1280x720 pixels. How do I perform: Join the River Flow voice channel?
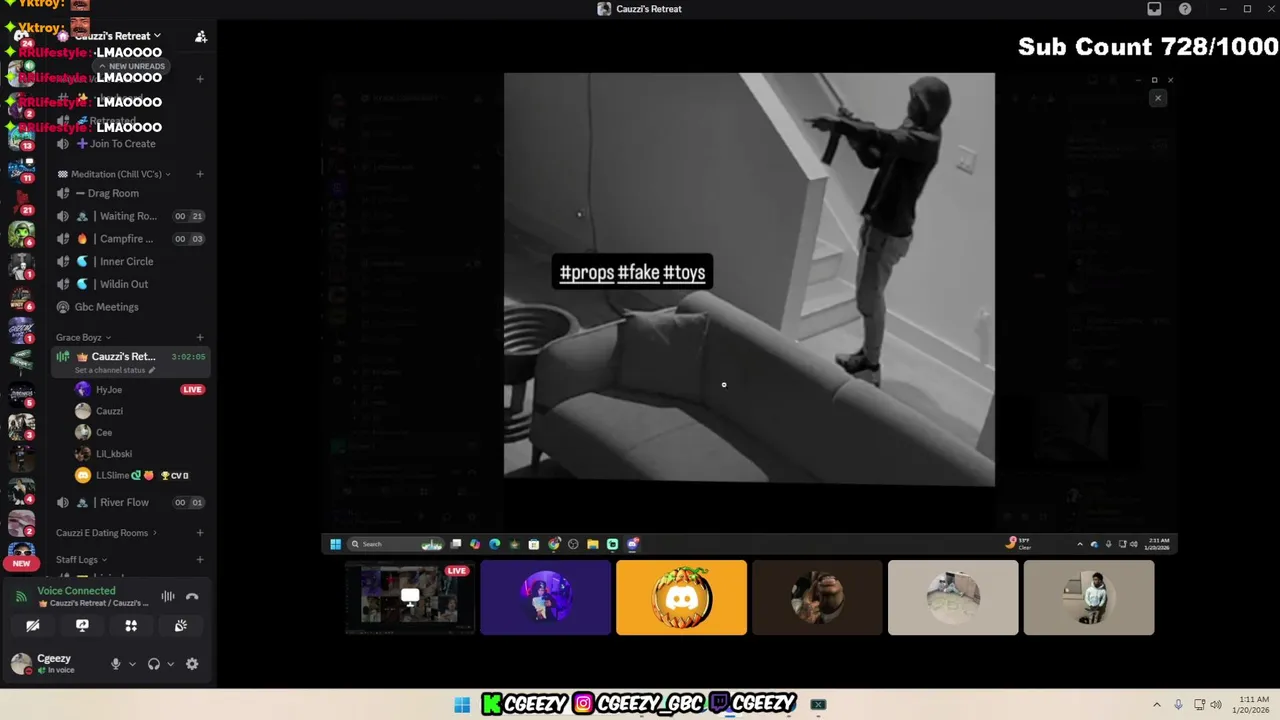click(130, 503)
